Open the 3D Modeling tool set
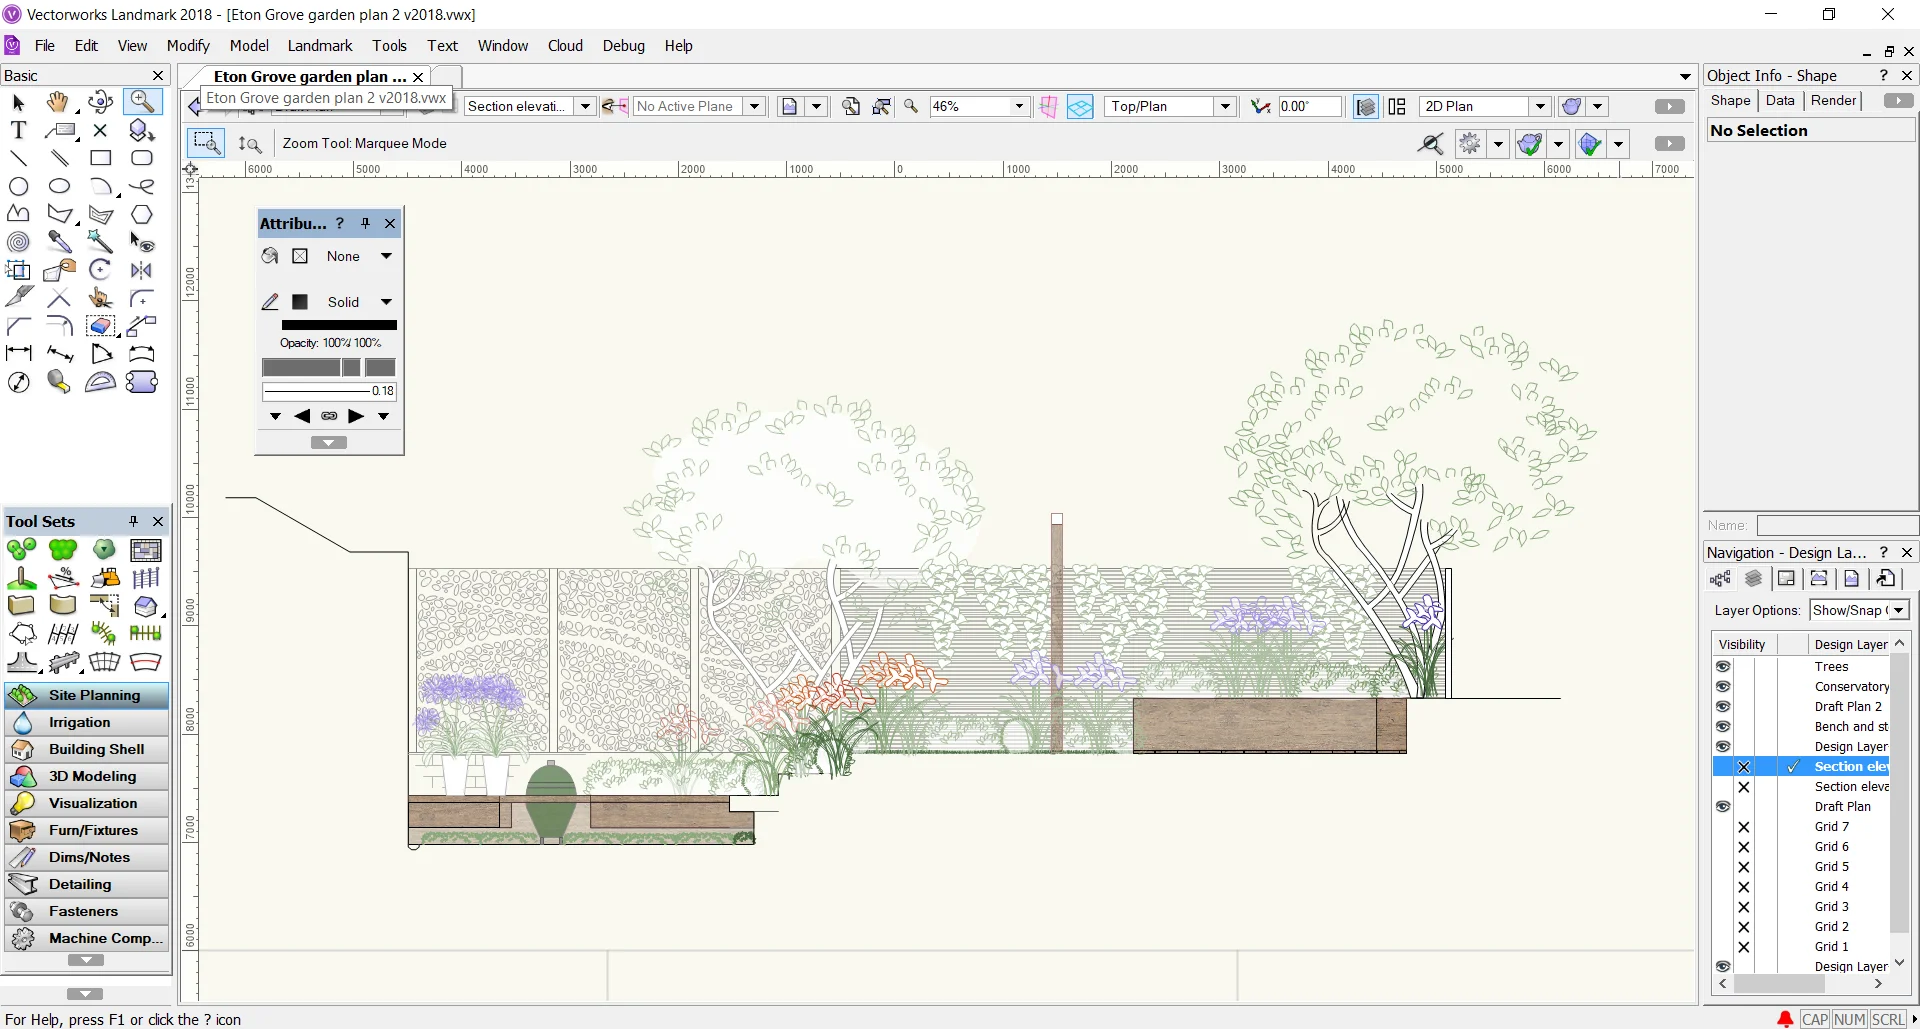The height and width of the screenshot is (1029, 1920). (x=87, y=776)
